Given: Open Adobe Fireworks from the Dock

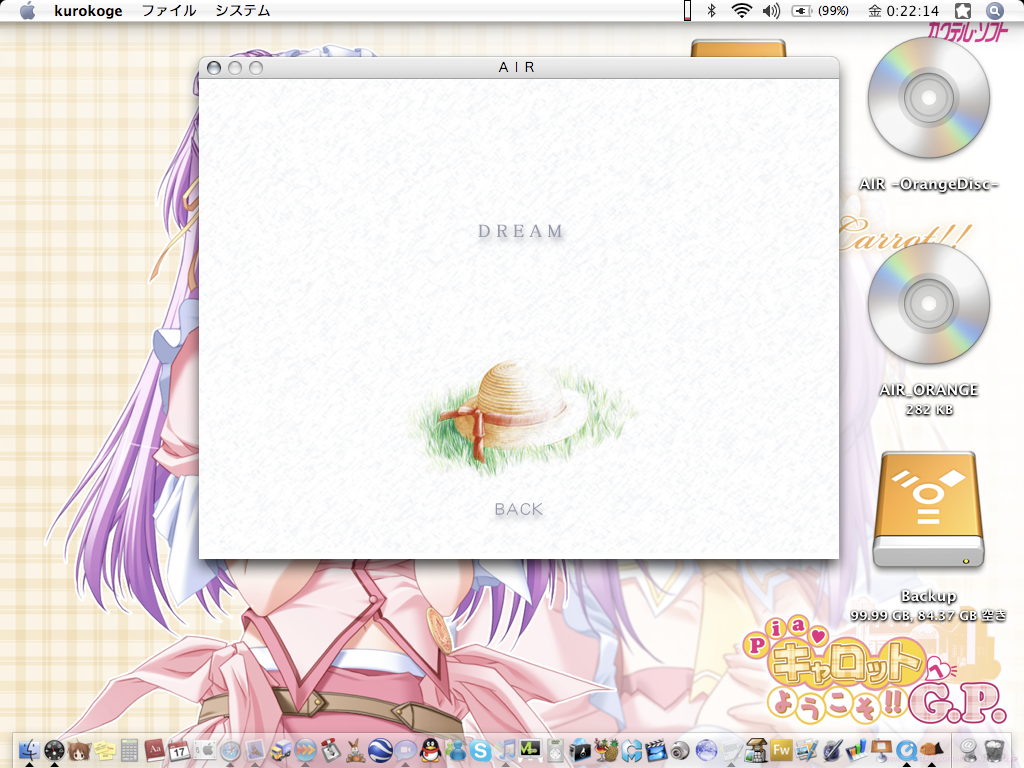Looking at the screenshot, I should [781, 750].
